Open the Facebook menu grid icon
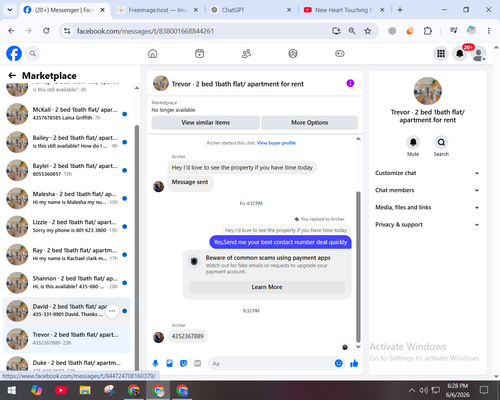Screen dimensions: 500x400 pyautogui.click(x=441, y=53)
